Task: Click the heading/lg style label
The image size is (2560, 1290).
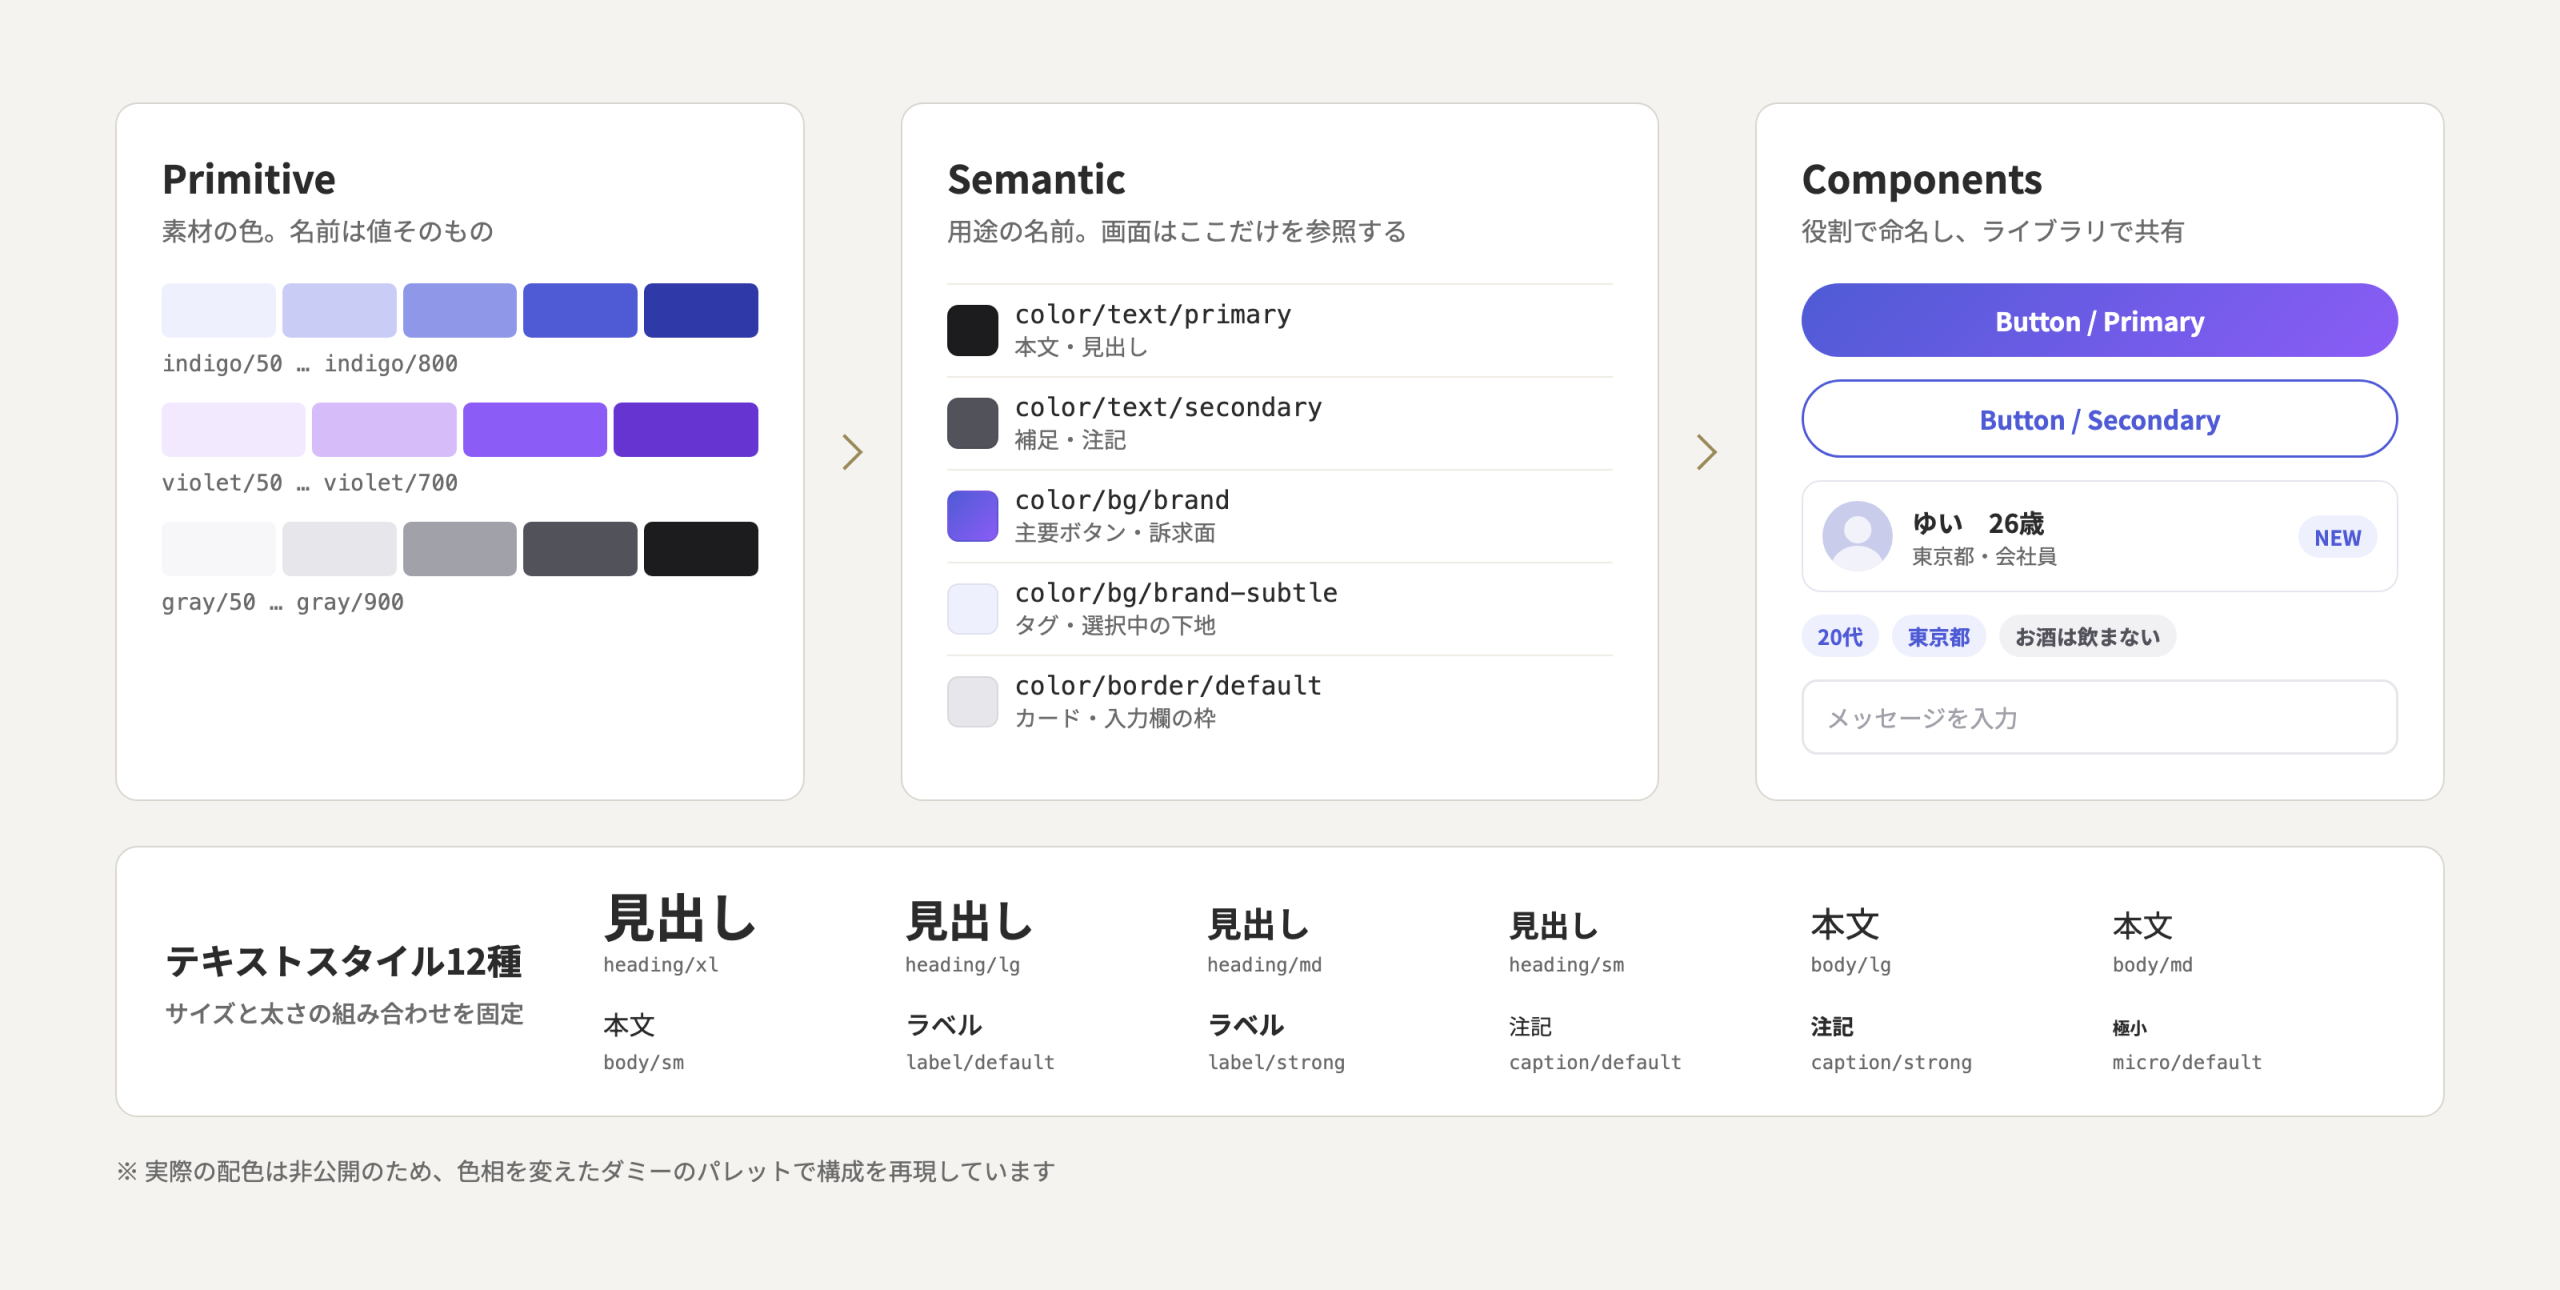Action: coord(962,965)
